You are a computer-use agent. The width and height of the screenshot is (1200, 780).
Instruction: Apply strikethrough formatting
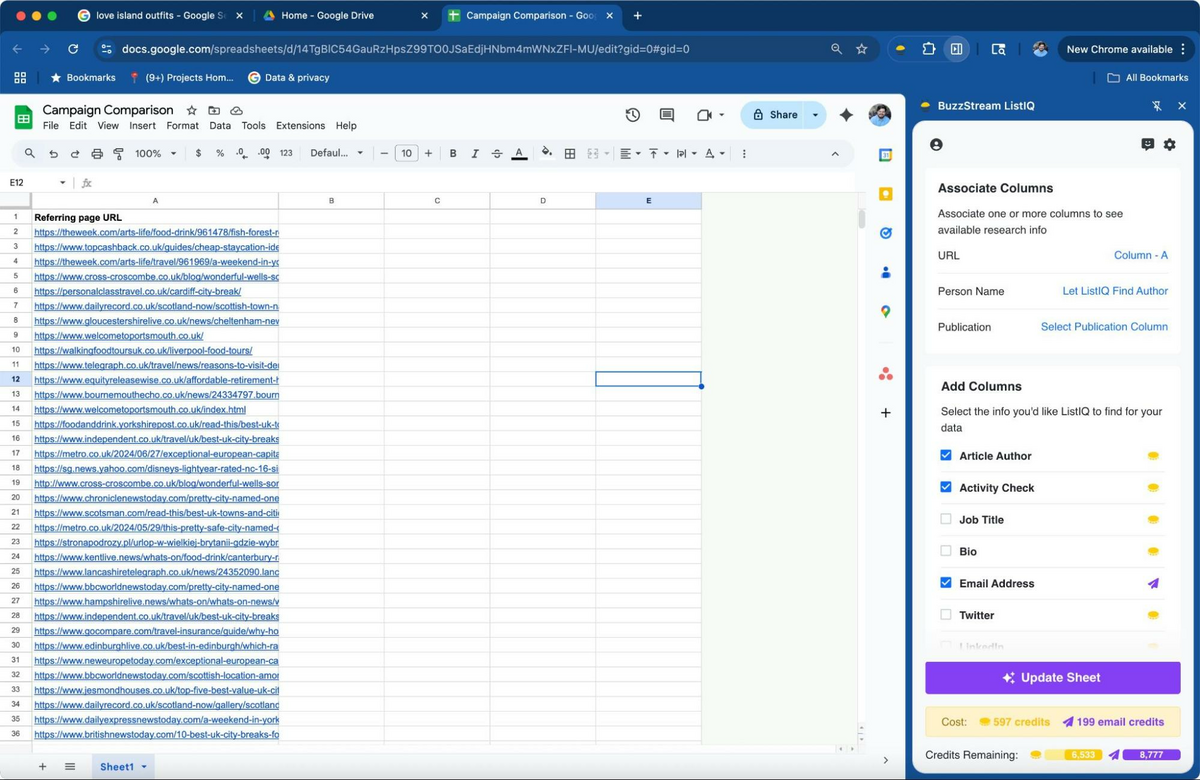(x=497, y=153)
